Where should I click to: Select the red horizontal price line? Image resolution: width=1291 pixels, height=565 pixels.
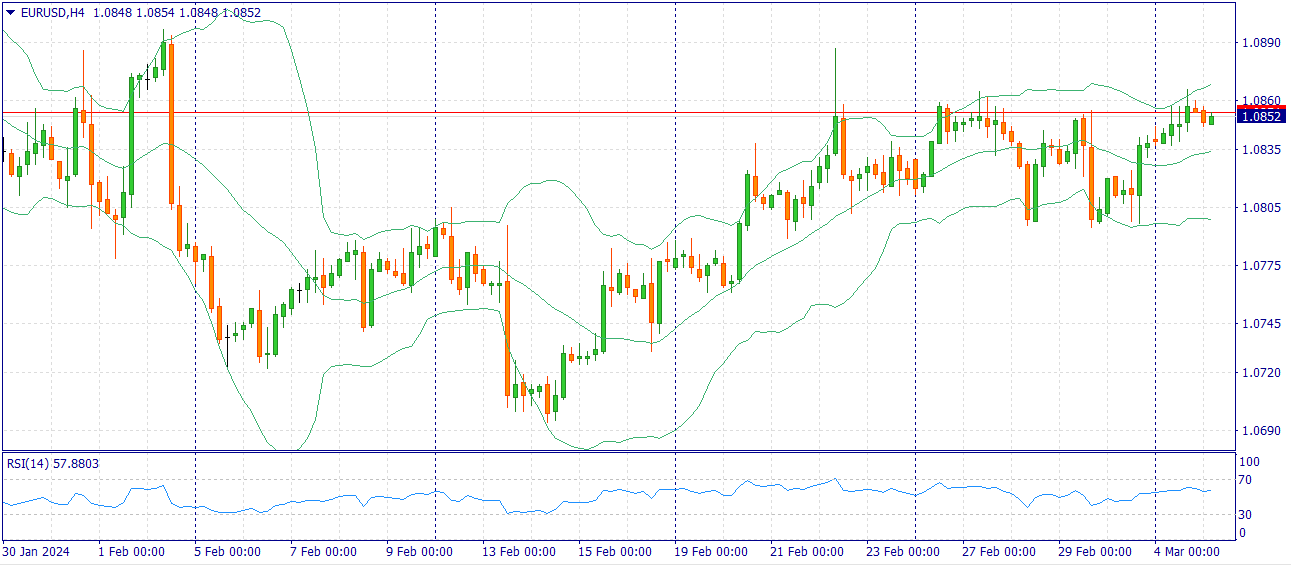600,113
